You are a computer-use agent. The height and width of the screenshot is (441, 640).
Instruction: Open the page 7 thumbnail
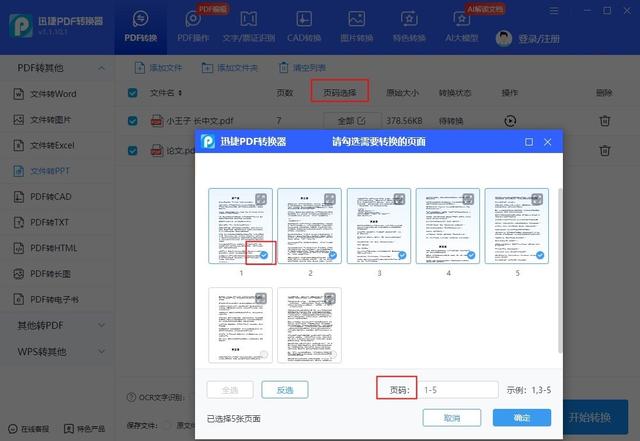coord(309,325)
